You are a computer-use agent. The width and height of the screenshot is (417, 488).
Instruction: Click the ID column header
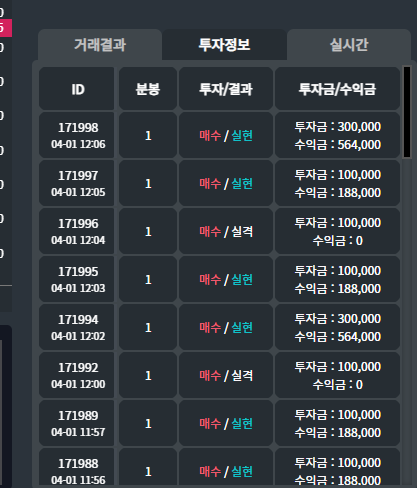tap(77, 89)
